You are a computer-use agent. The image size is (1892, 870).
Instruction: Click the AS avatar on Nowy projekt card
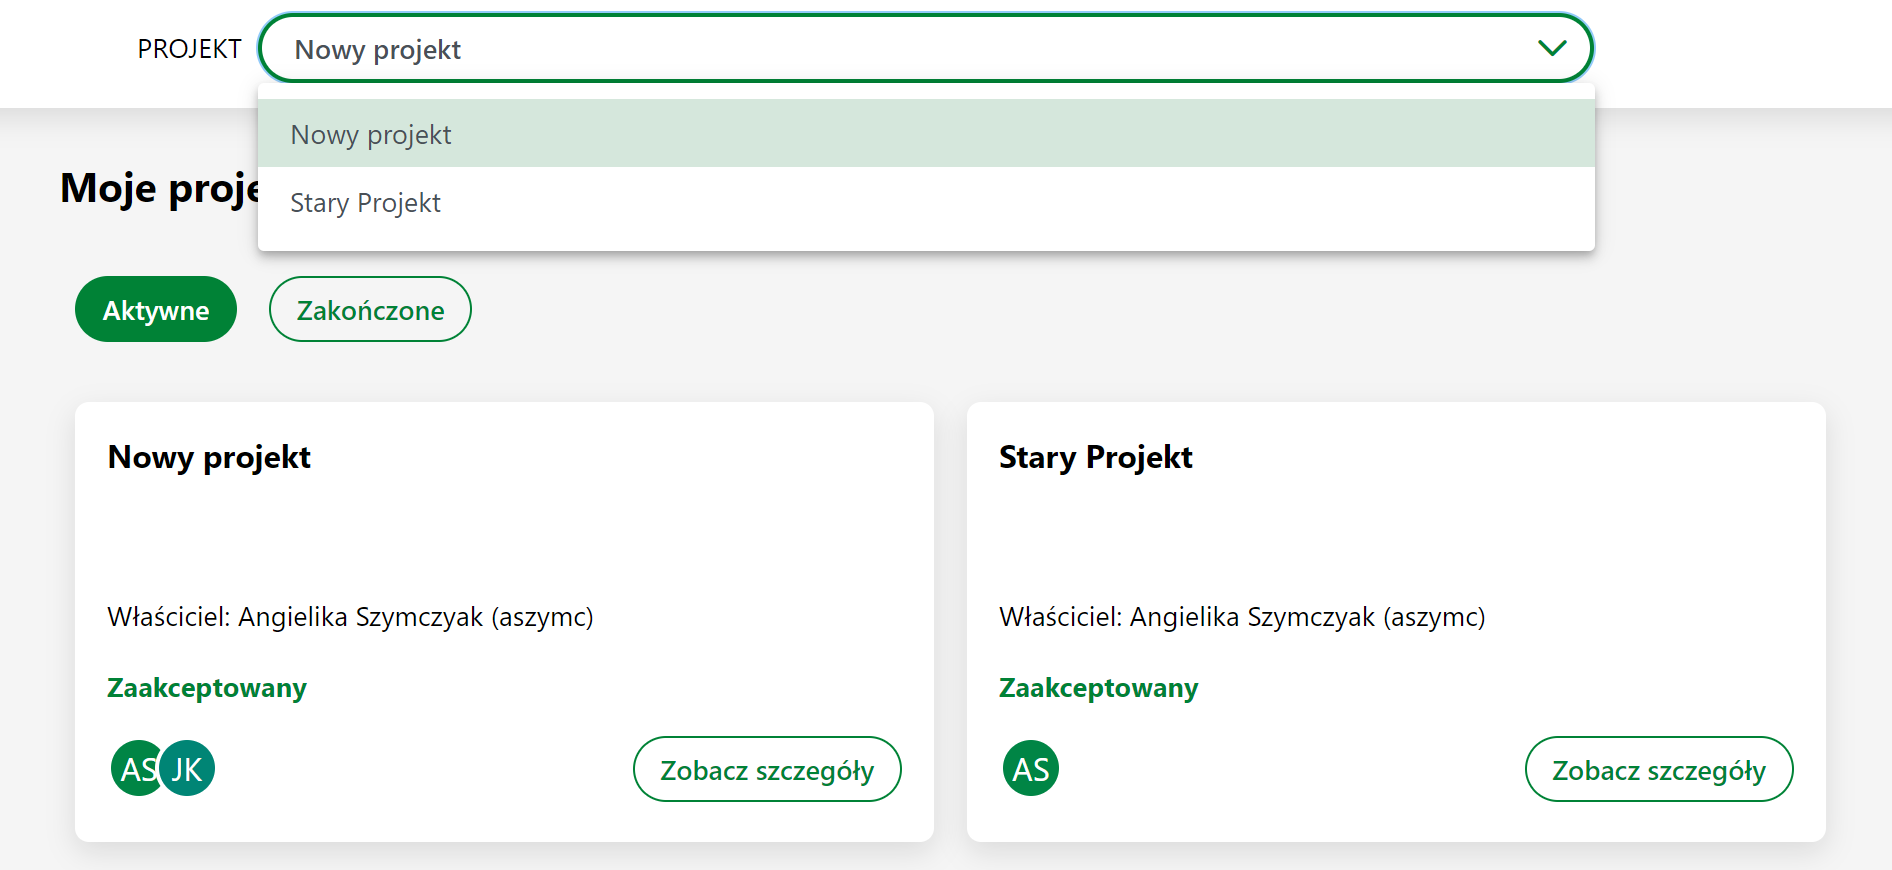tap(135, 768)
